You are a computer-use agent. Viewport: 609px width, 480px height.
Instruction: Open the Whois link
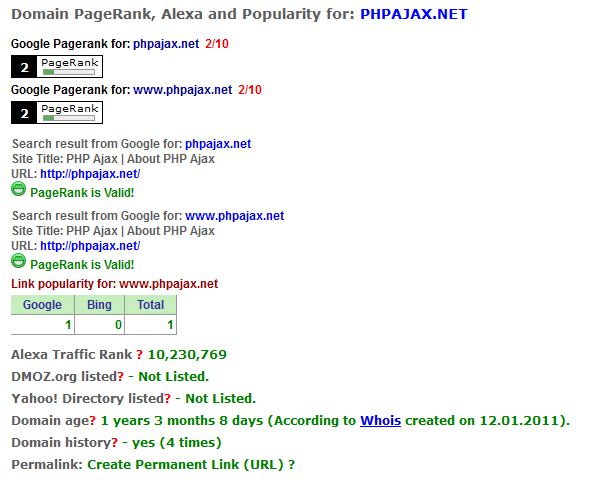click(x=380, y=421)
